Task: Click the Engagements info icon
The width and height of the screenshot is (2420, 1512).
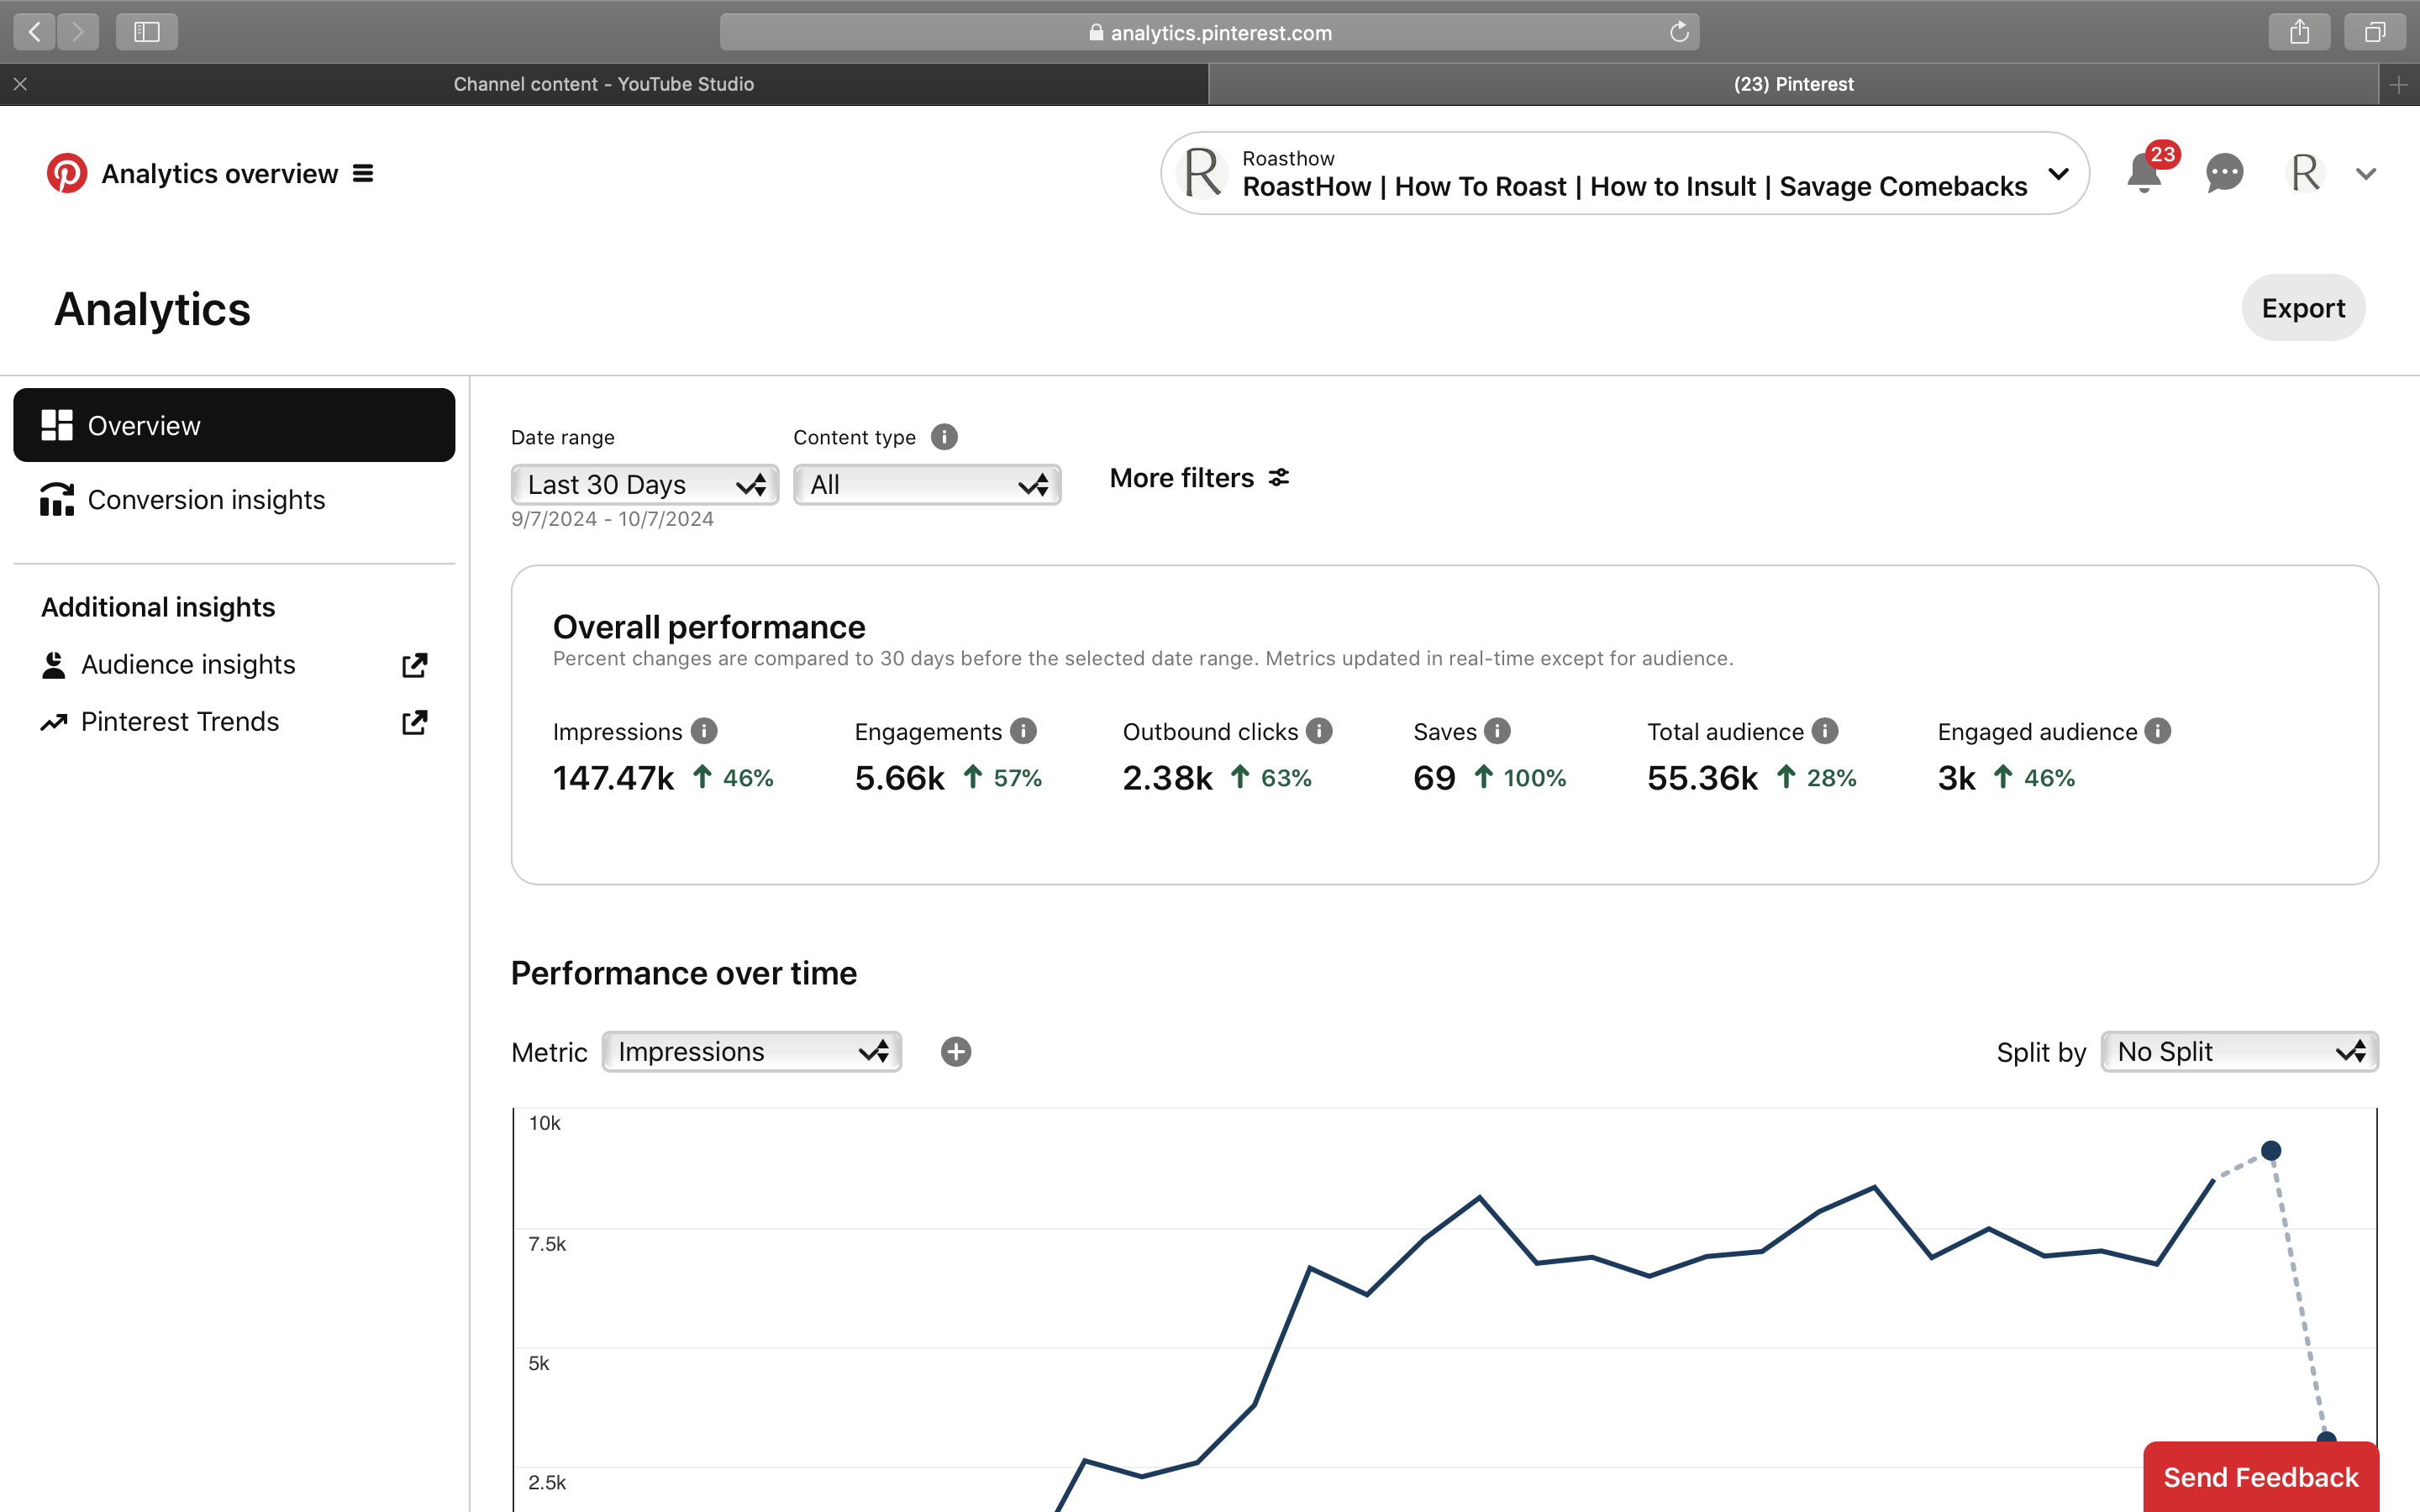Action: (x=1023, y=731)
